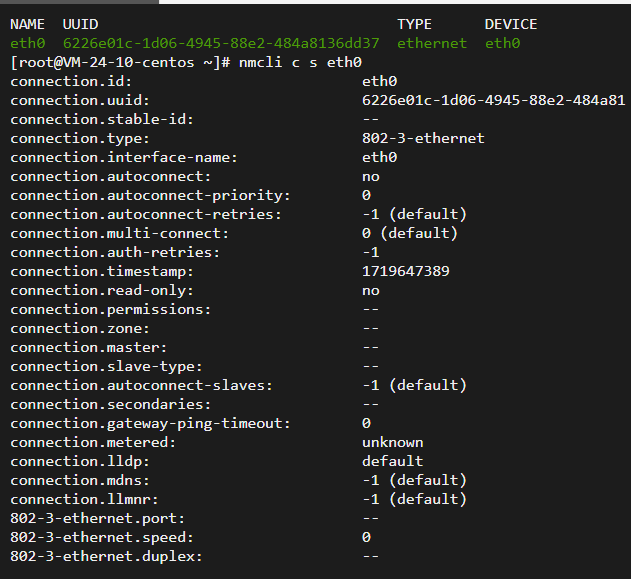
Task: Click the timestamp value 1719647389
Action: pos(406,271)
